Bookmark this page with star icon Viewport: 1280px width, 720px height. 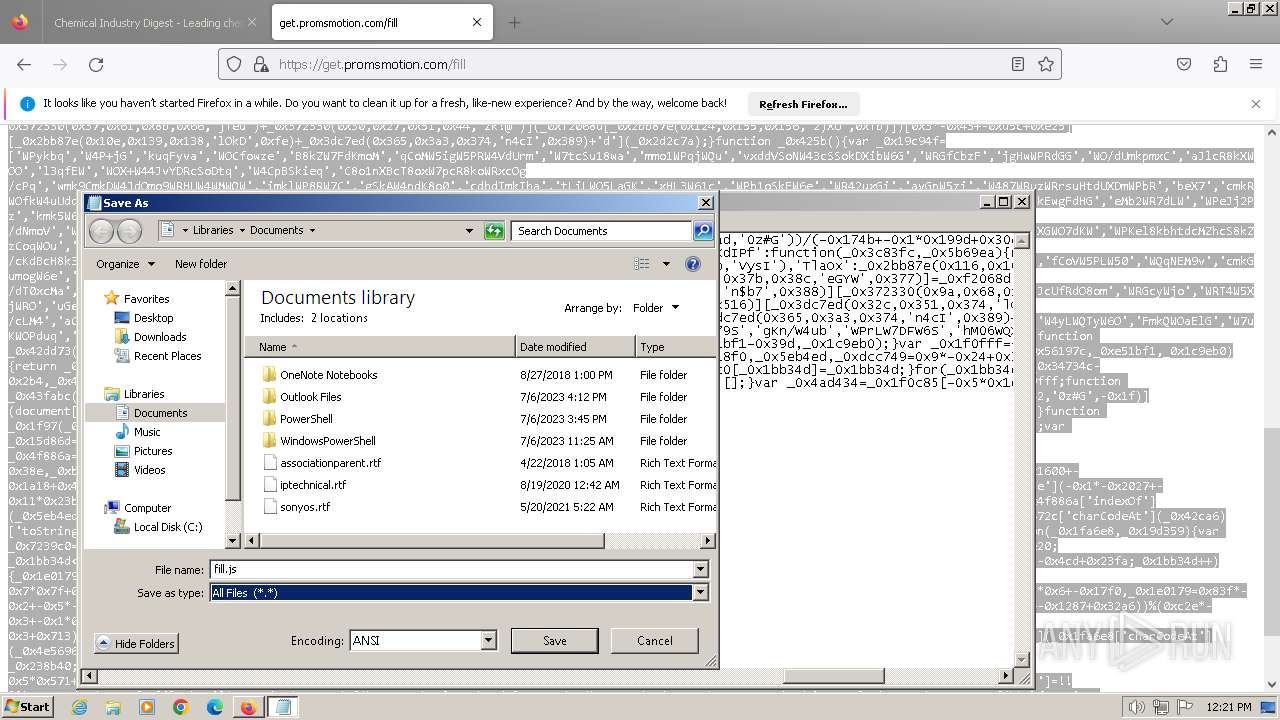click(x=1046, y=64)
